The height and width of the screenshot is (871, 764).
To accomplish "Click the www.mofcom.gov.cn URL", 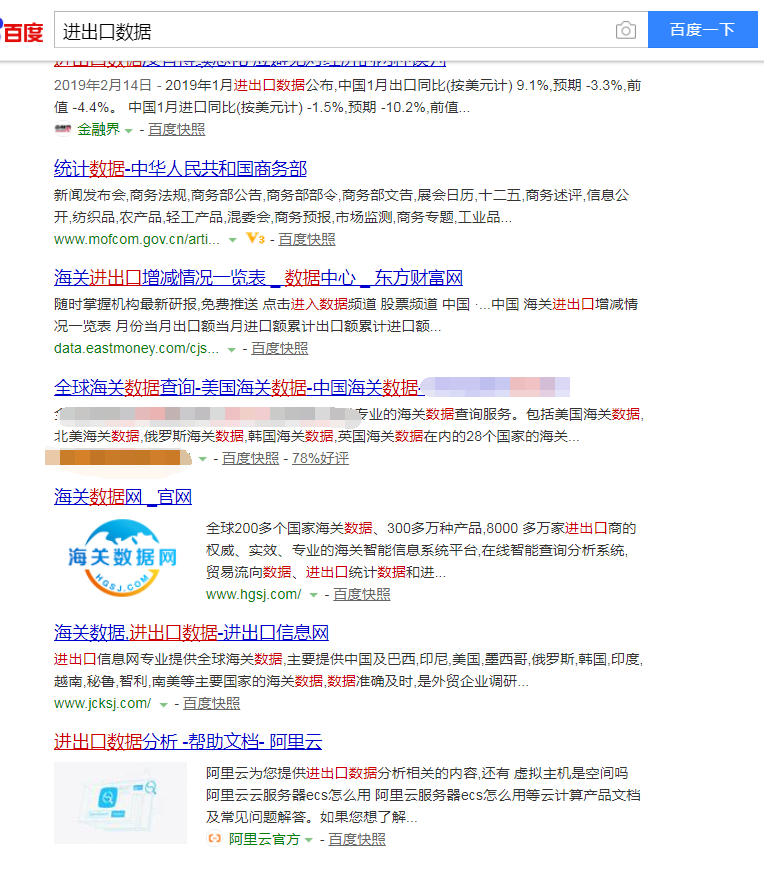I will [x=137, y=239].
